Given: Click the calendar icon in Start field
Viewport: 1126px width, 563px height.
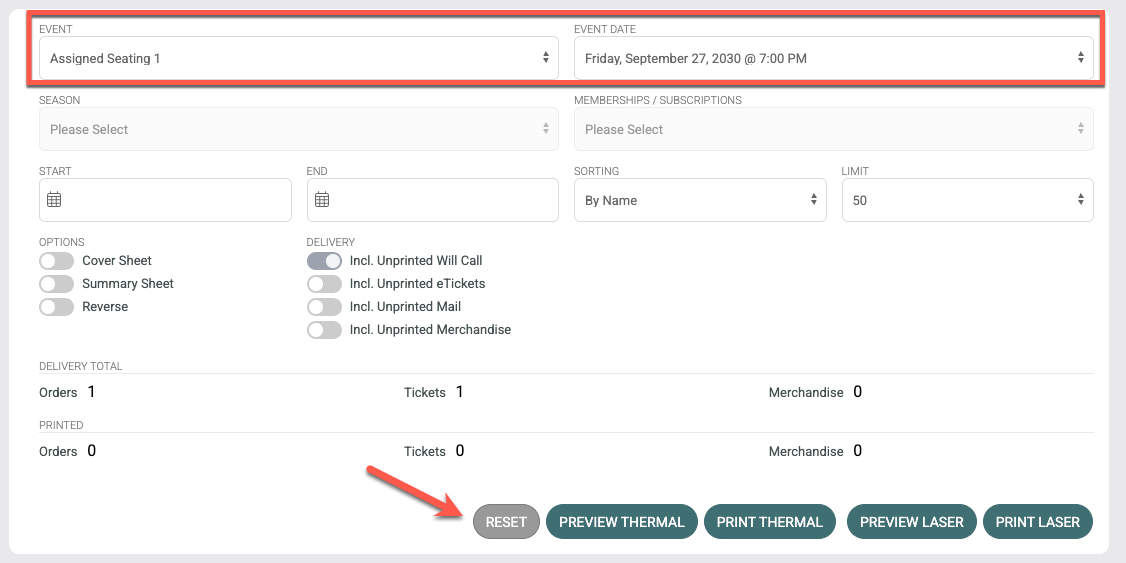Looking at the screenshot, I should point(54,200).
